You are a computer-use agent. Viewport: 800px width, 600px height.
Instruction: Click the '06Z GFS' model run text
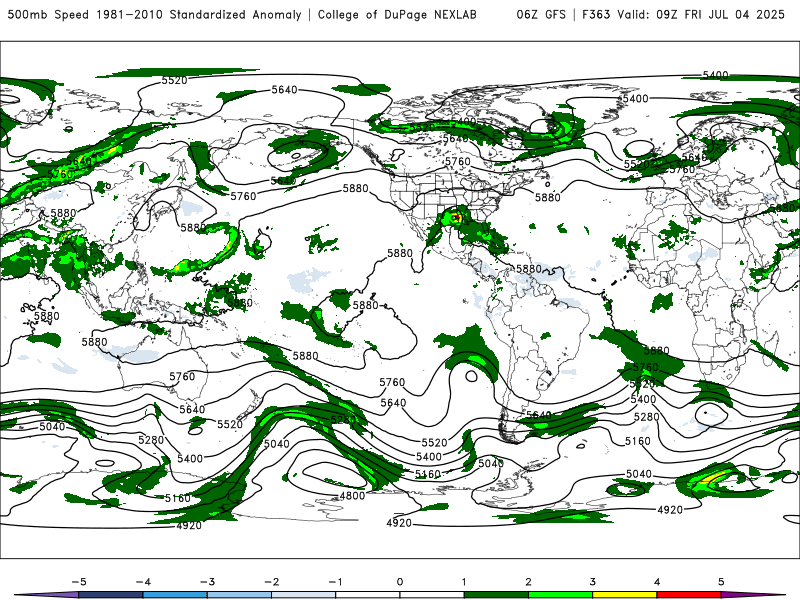click(541, 15)
